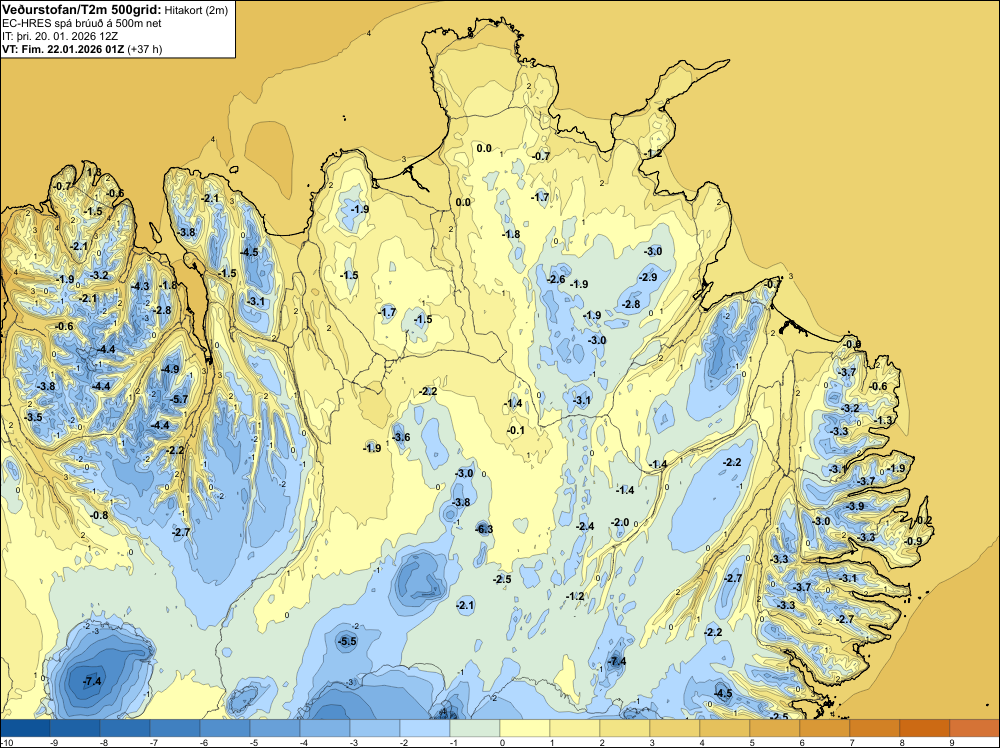Click the -5.7 temperature value on the map
The height and width of the screenshot is (748, 1000).
(180, 400)
